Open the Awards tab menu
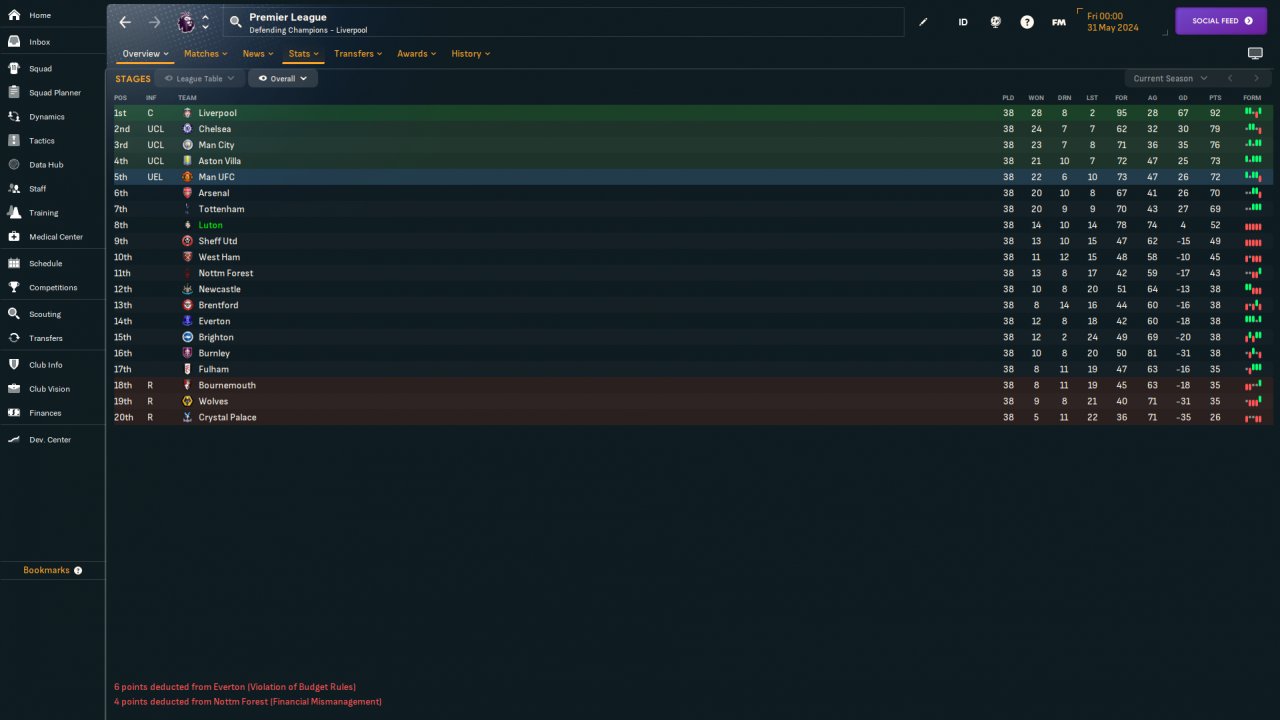This screenshot has height=720, width=1280. [x=417, y=54]
